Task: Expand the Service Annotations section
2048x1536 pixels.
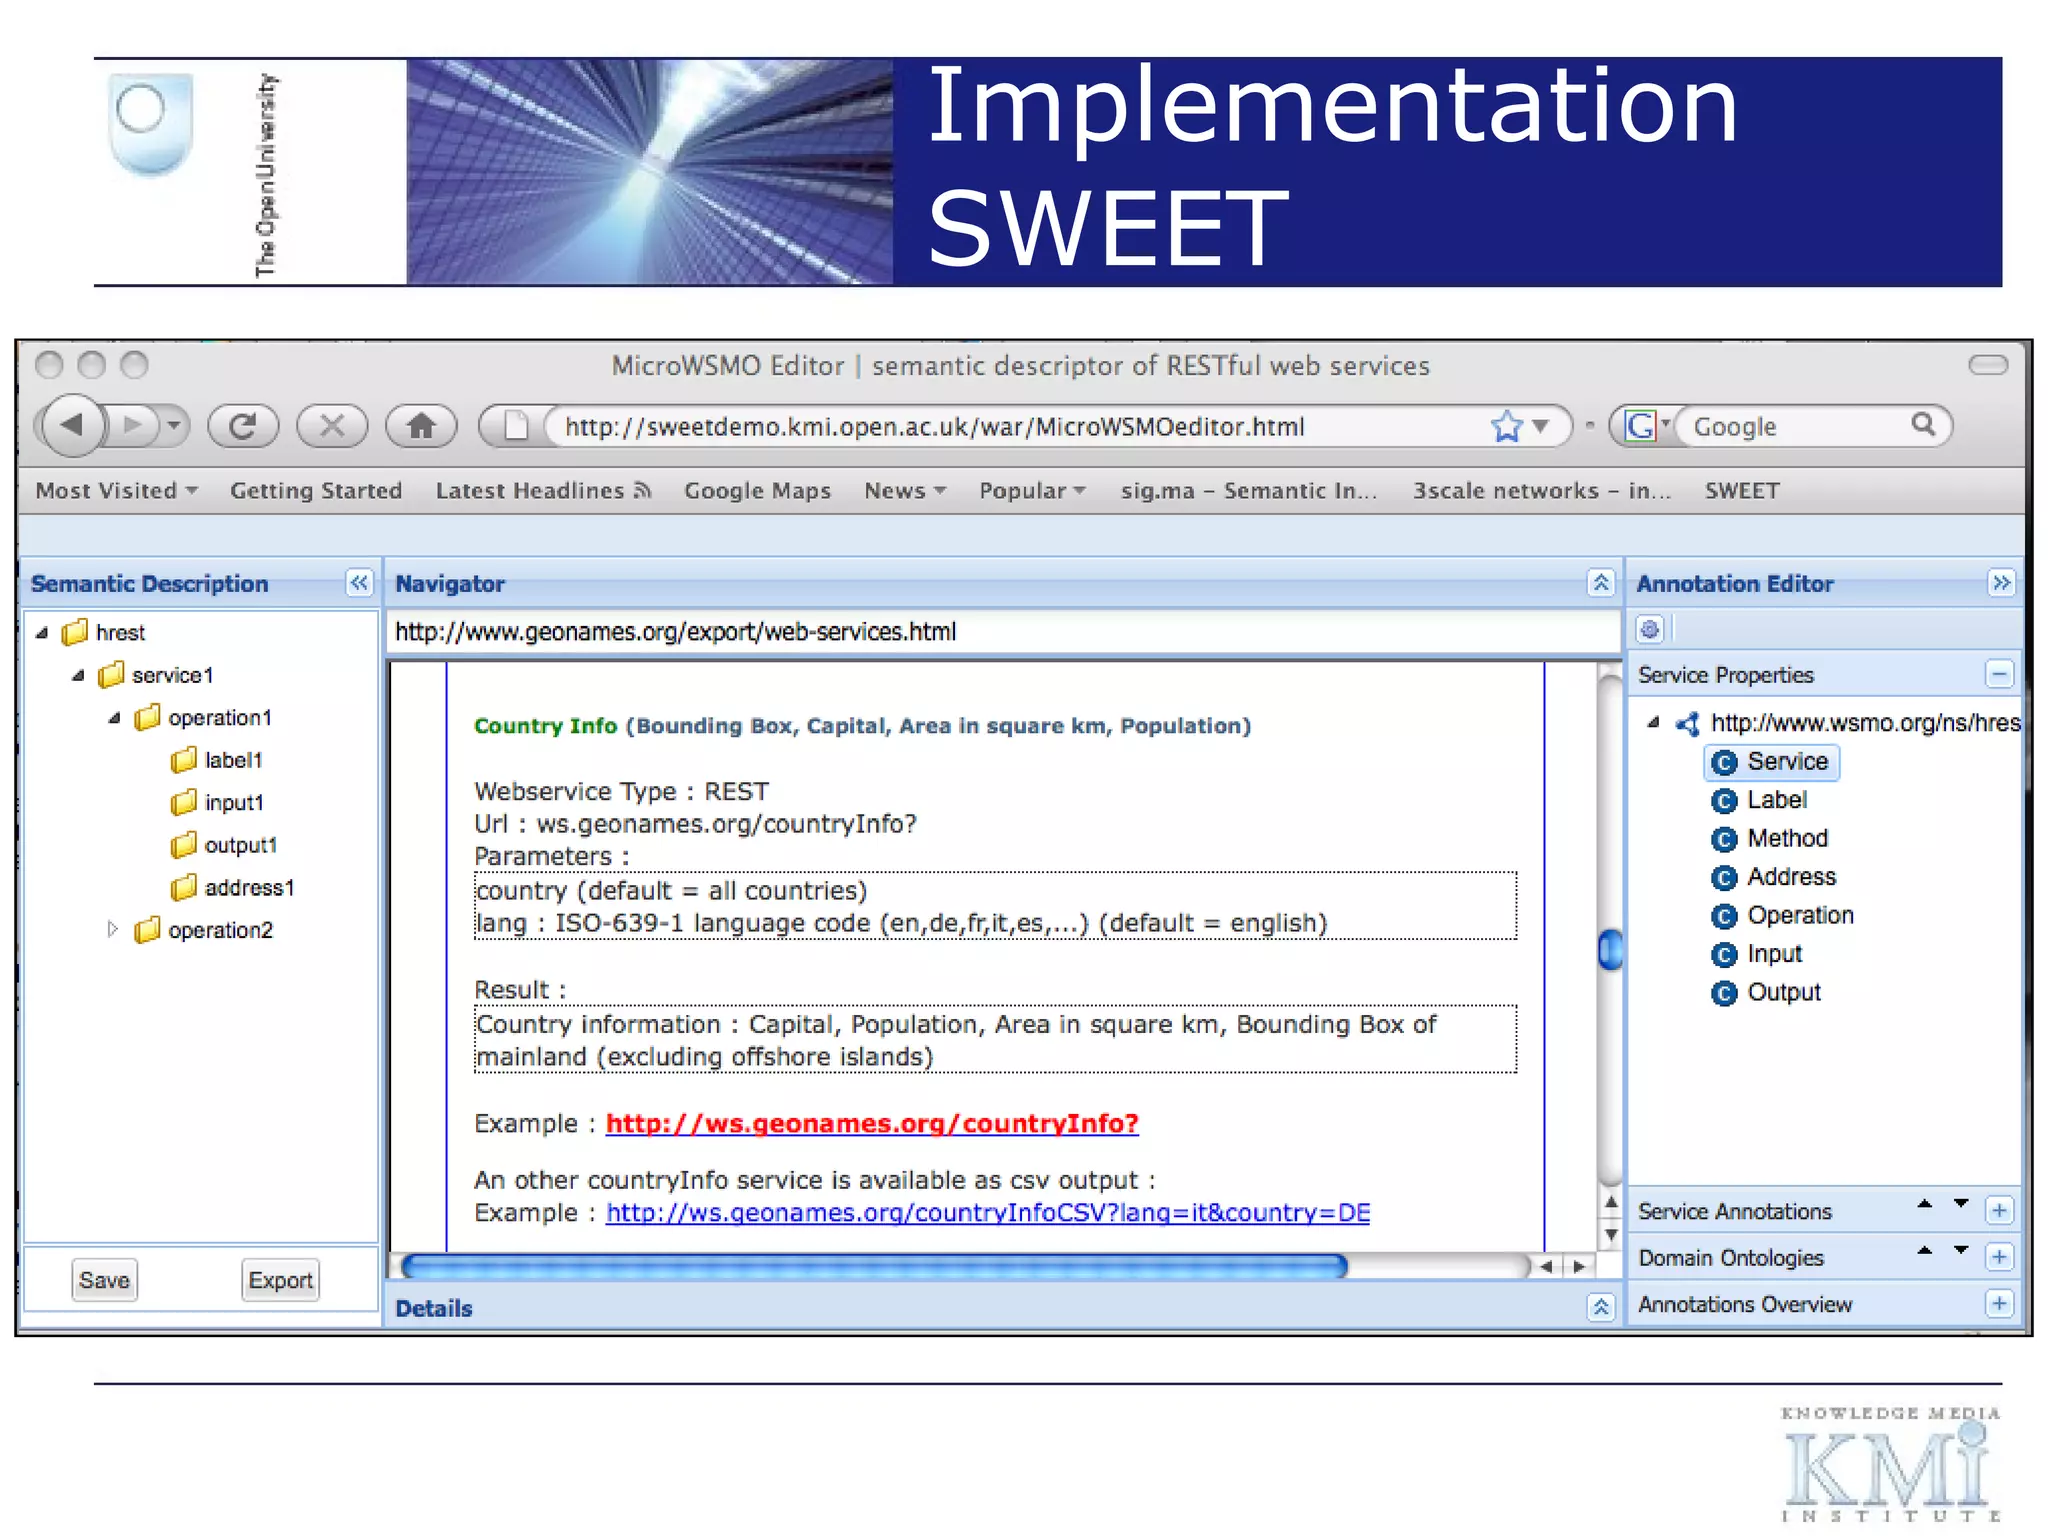Action: tap(1999, 1211)
